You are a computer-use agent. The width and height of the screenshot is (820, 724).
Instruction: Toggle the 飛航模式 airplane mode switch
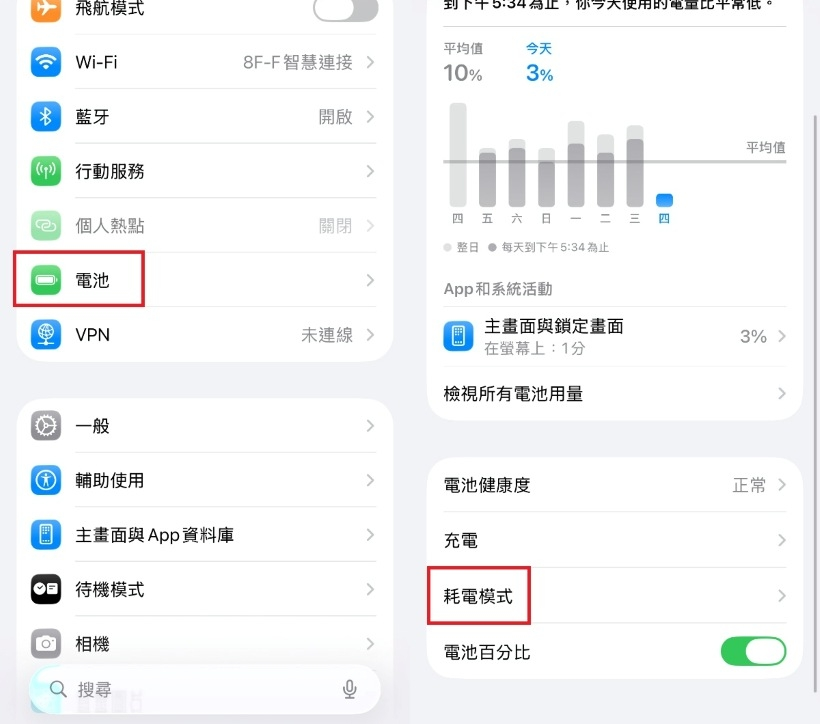coord(345,7)
